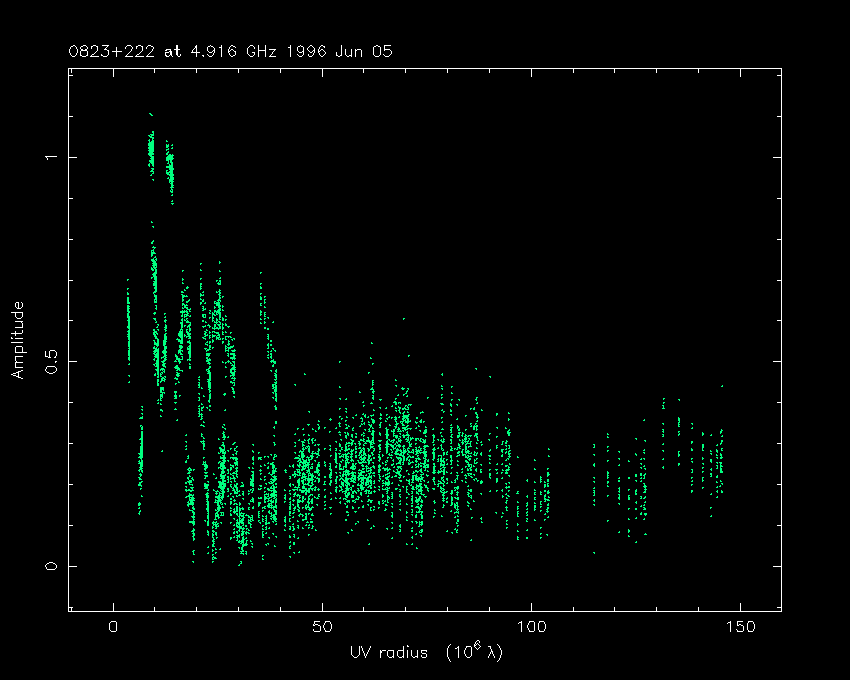The image size is (850, 680).
Task: Select the "Amplitude" y-axis label
Action: [x=17, y=341]
